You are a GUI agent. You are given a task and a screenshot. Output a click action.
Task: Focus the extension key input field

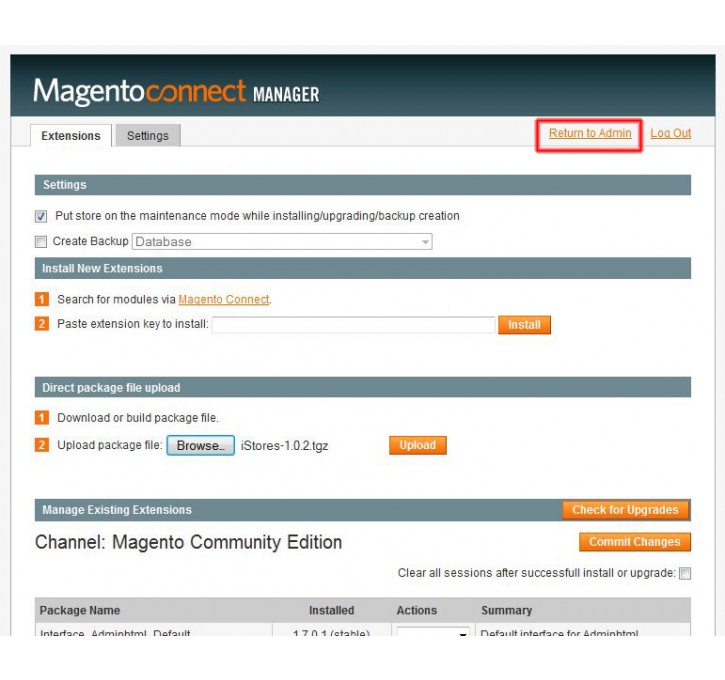point(353,325)
